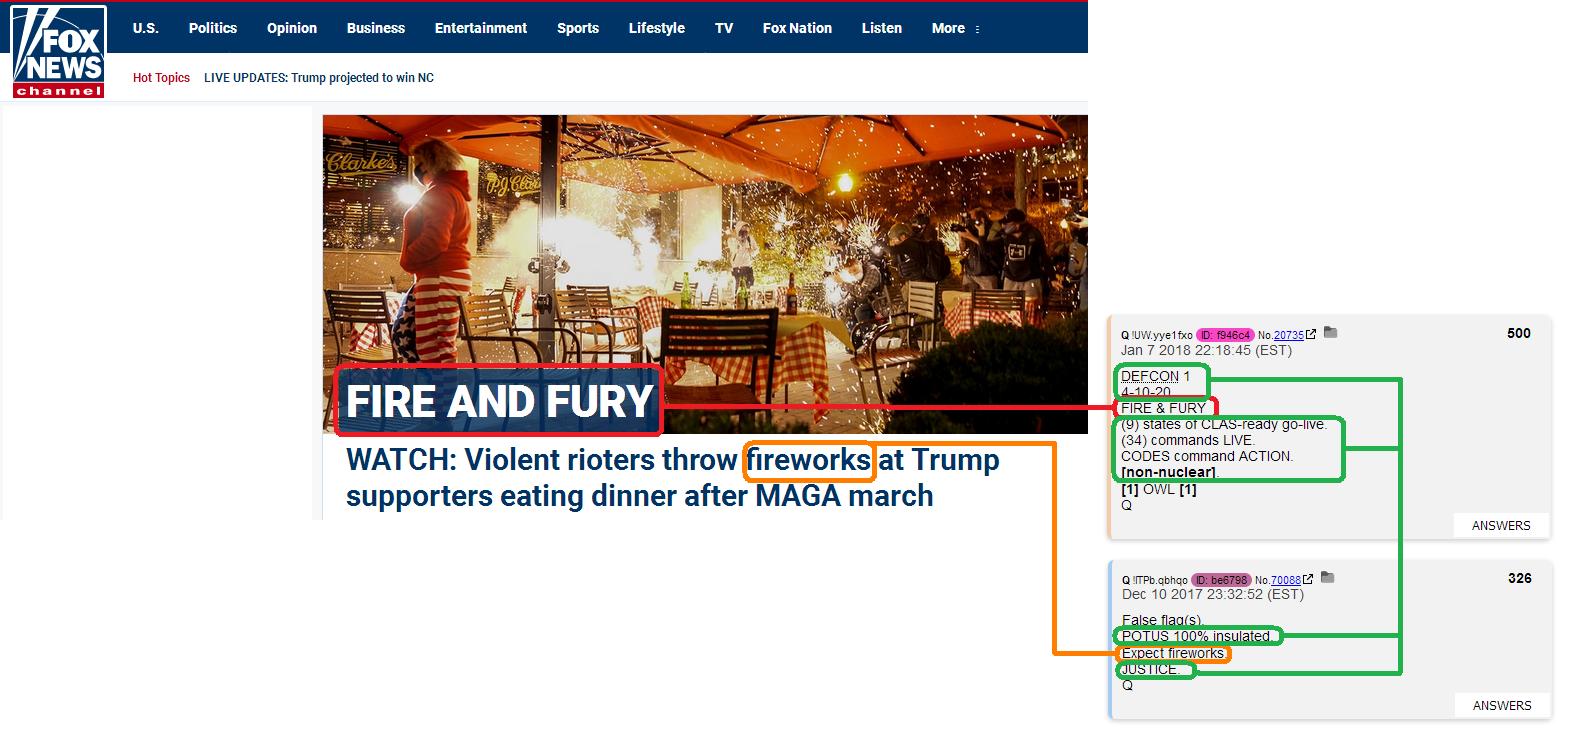Image resolution: width=1571 pixels, height=746 pixels.
Task: Select the Opinion menu item
Action: coord(292,28)
